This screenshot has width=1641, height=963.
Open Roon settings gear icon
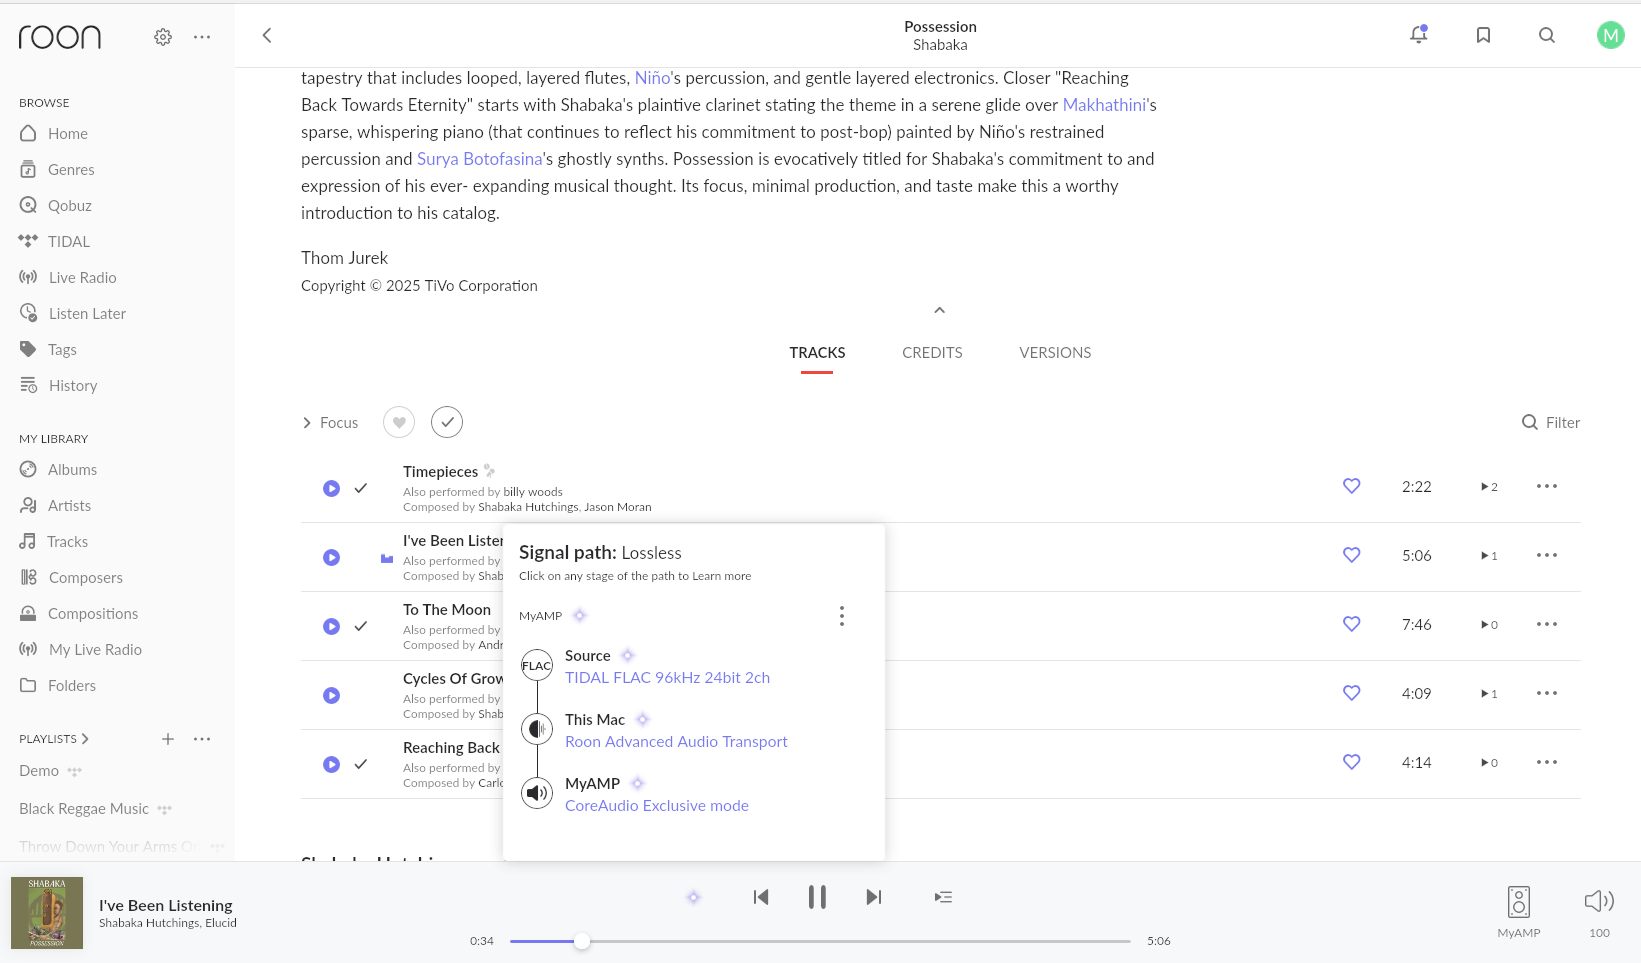tap(163, 37)
